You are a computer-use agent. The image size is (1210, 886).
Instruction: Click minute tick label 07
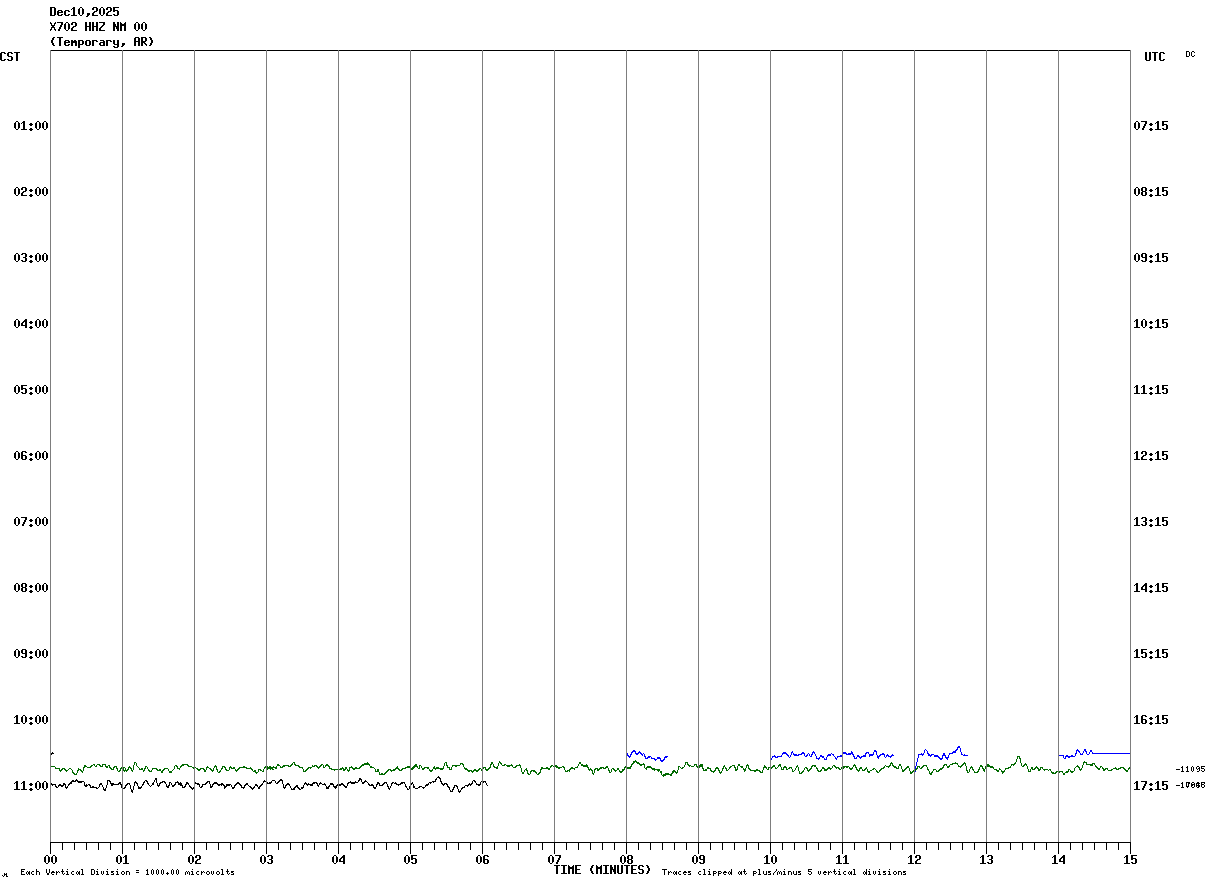click(554, 859)
